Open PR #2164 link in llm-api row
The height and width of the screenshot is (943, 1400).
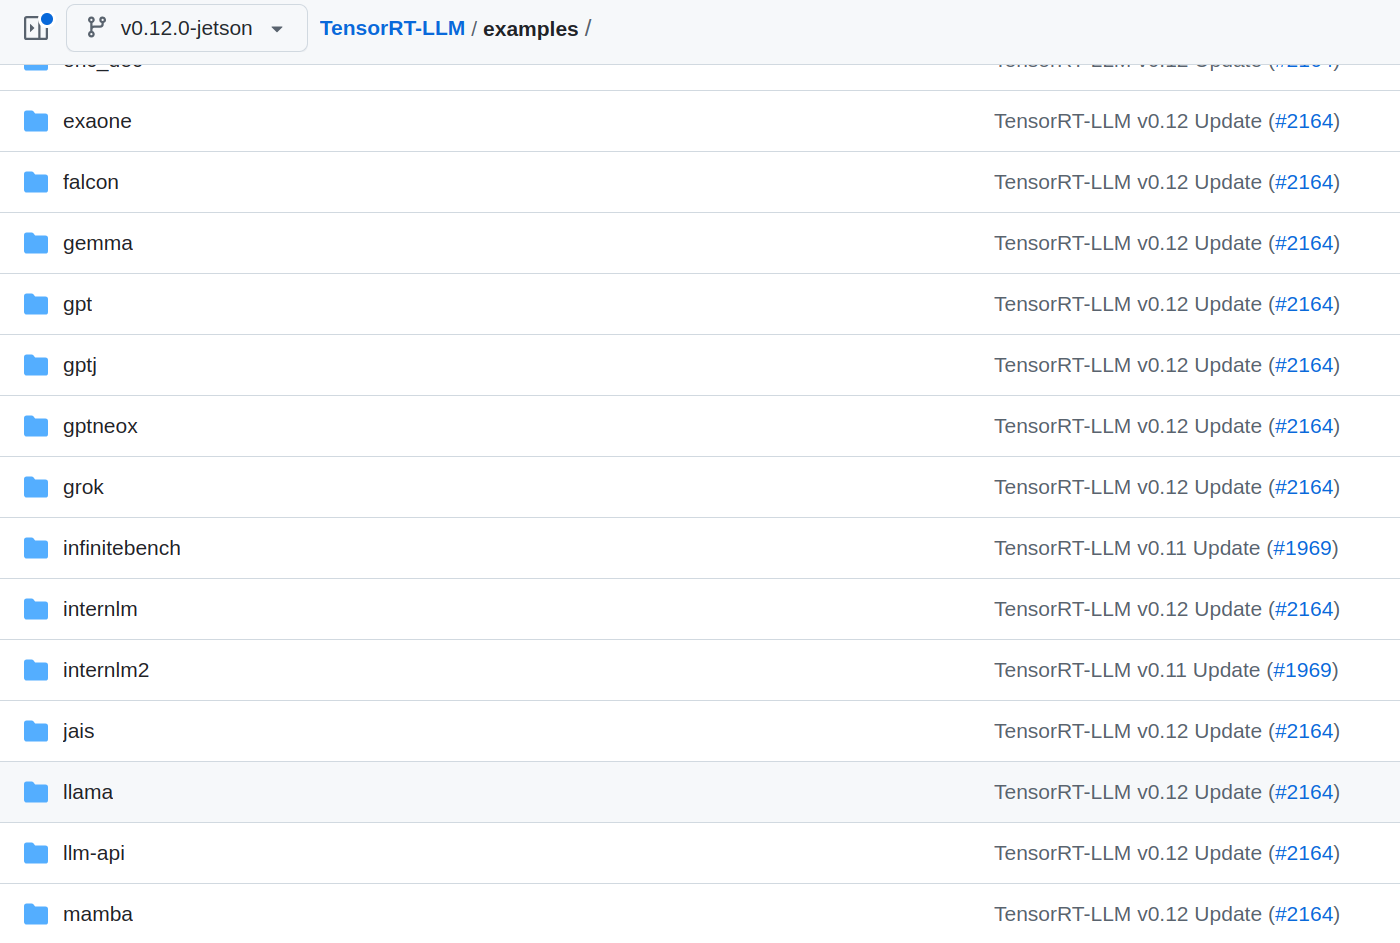(x=1304, y=853)
